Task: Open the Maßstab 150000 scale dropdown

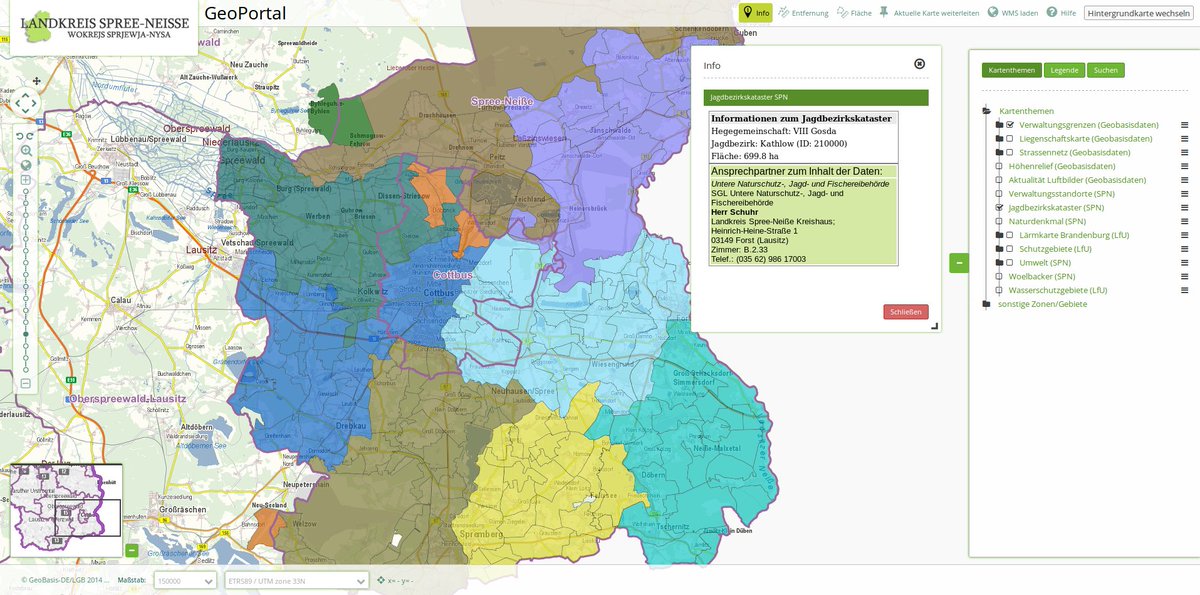Action: 185,580
